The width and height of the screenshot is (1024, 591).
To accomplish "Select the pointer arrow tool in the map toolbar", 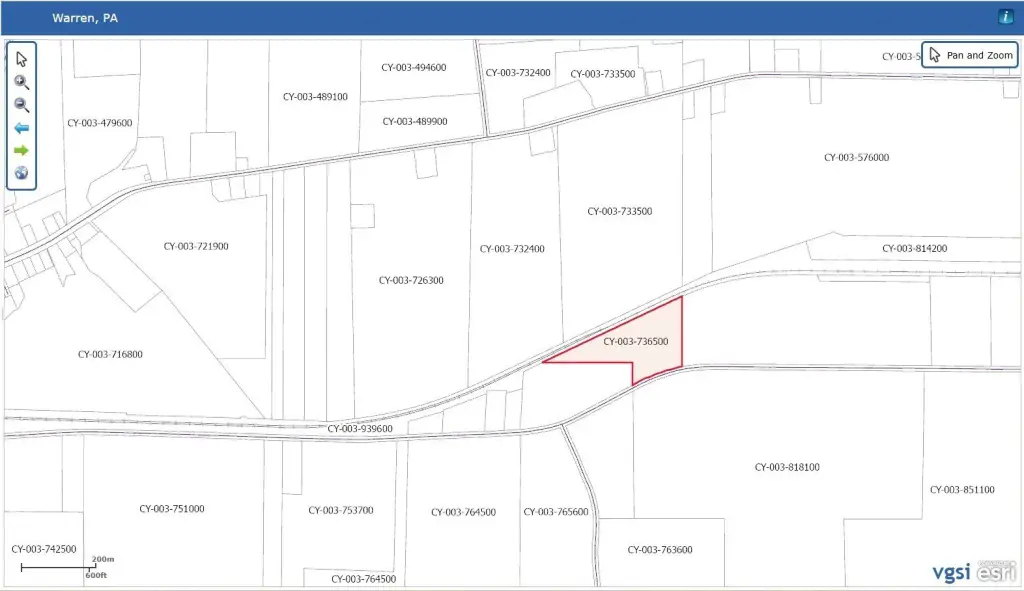I will pyautogui.click(x=22, y=59).
